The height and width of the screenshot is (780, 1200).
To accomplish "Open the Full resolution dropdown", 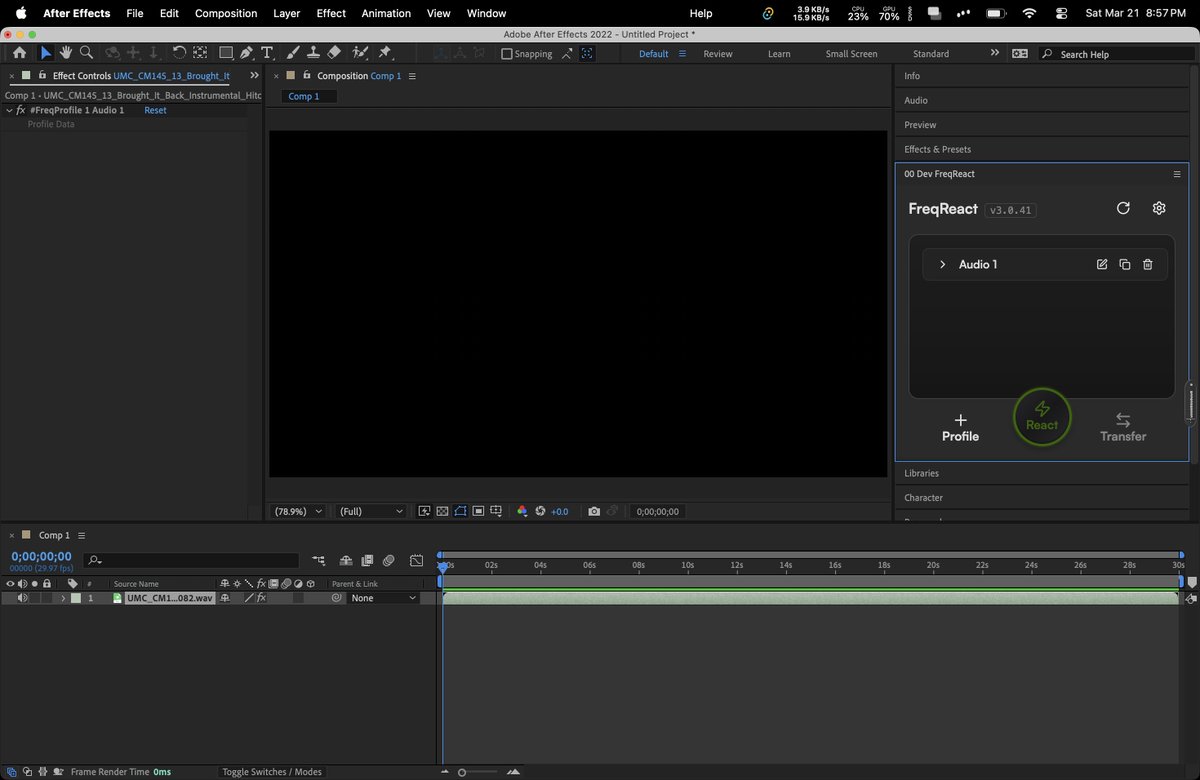I will point(370,511).
